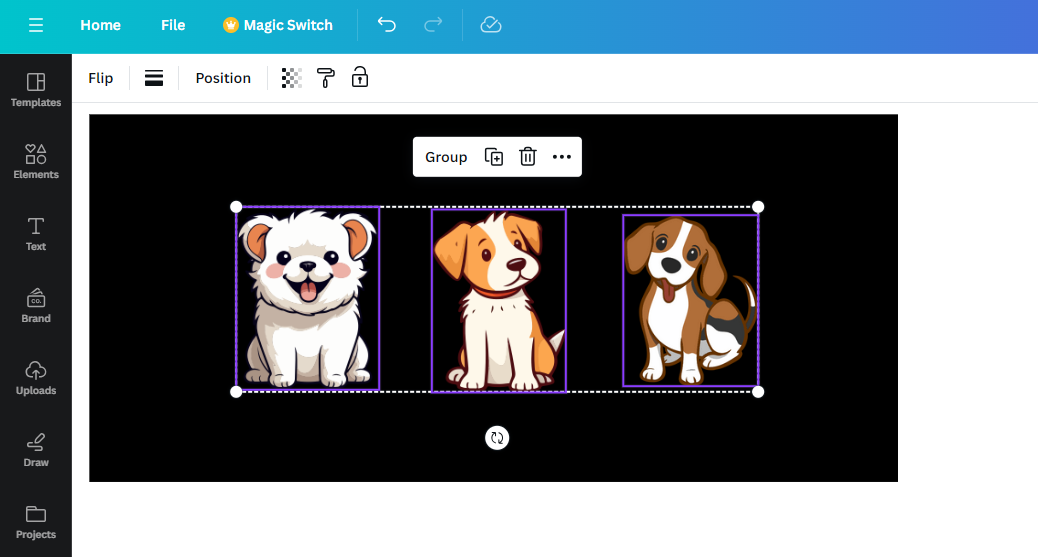This screenshot has width=1038, height=557.
Task: Click the top-left selection resize handle
Action: 236,207
